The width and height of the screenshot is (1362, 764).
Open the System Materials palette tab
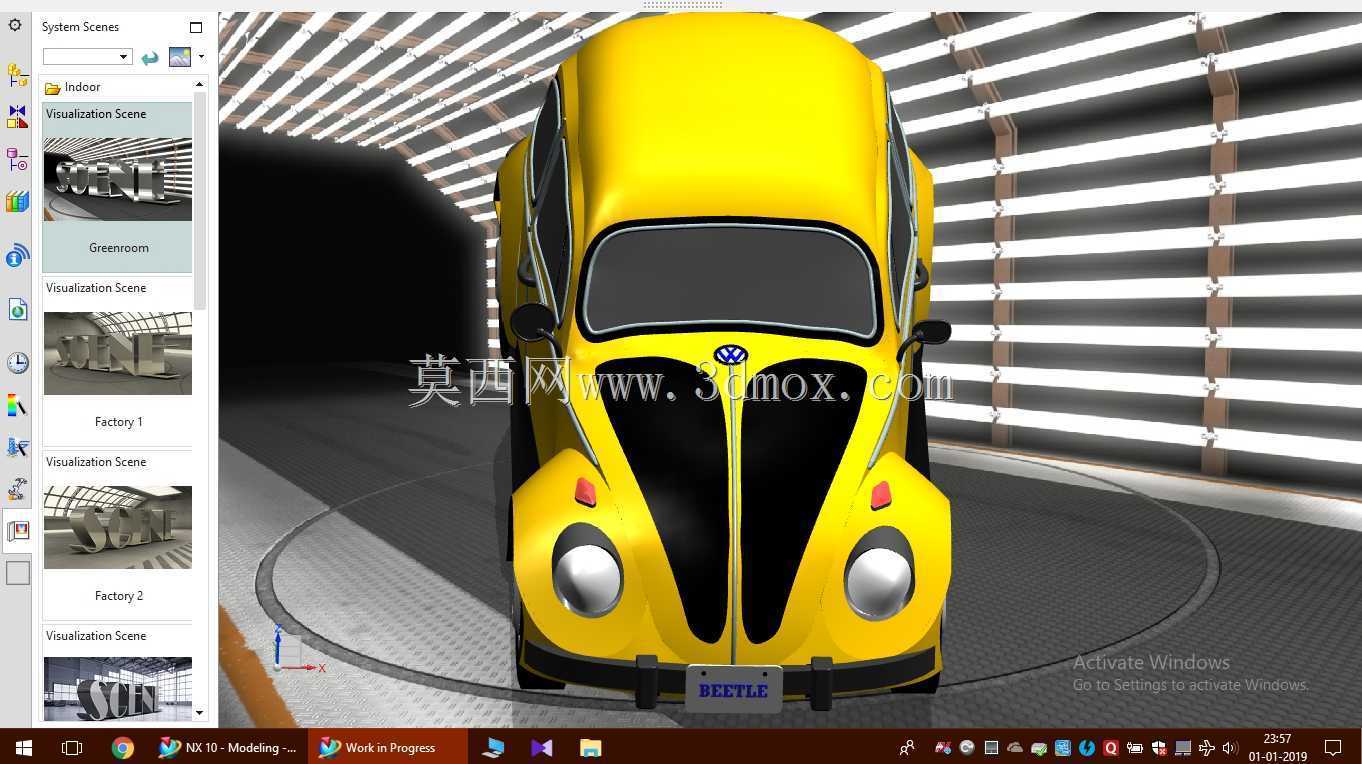17,405
